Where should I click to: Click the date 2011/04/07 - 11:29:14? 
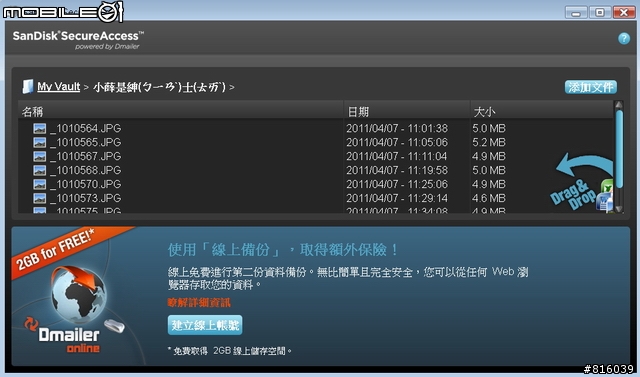click(x=397, y=198)
